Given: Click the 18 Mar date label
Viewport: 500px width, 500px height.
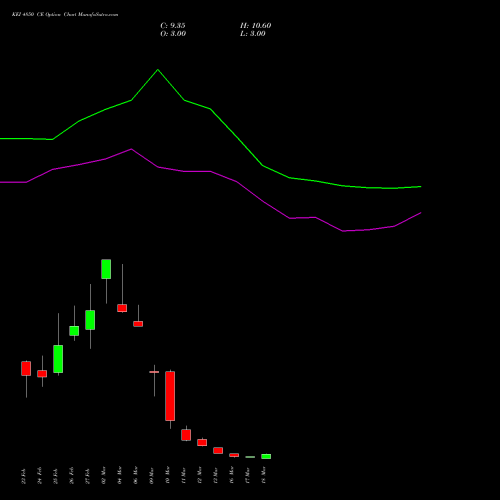Looking at the screenshot, I should 264,475.
